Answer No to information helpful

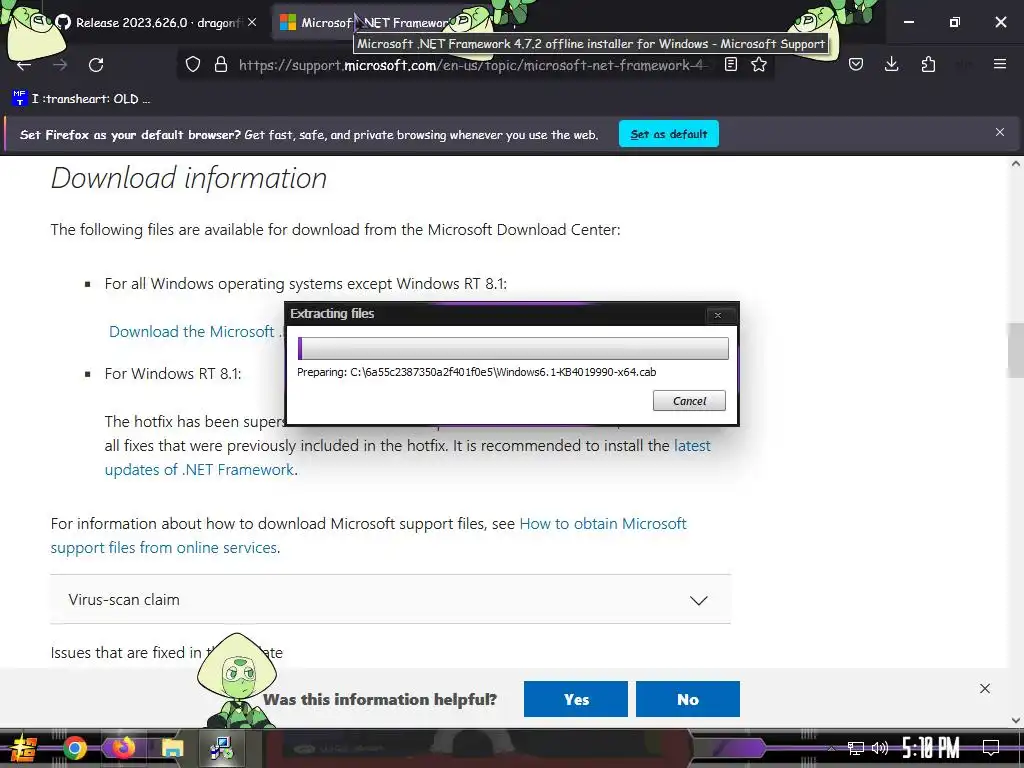click(688, 699)
